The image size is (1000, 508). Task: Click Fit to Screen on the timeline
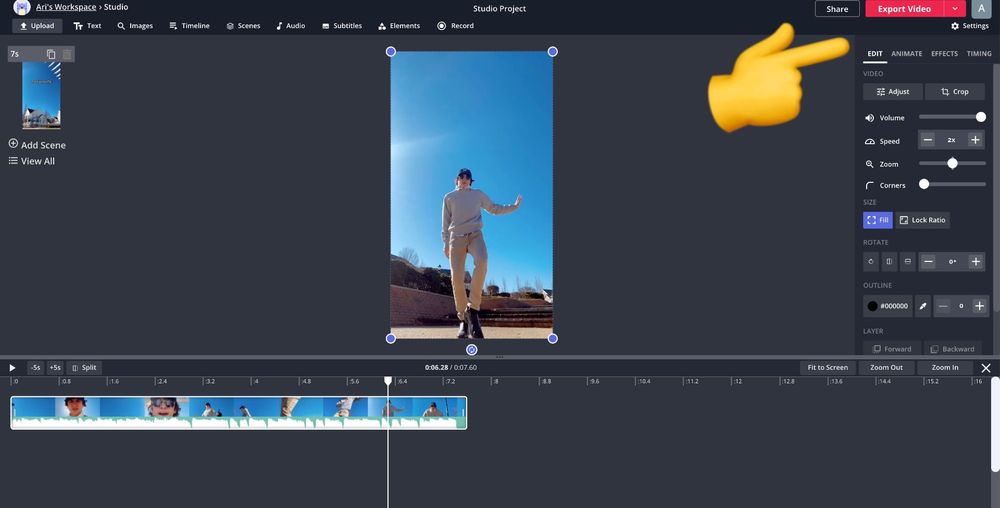point(827,368)
